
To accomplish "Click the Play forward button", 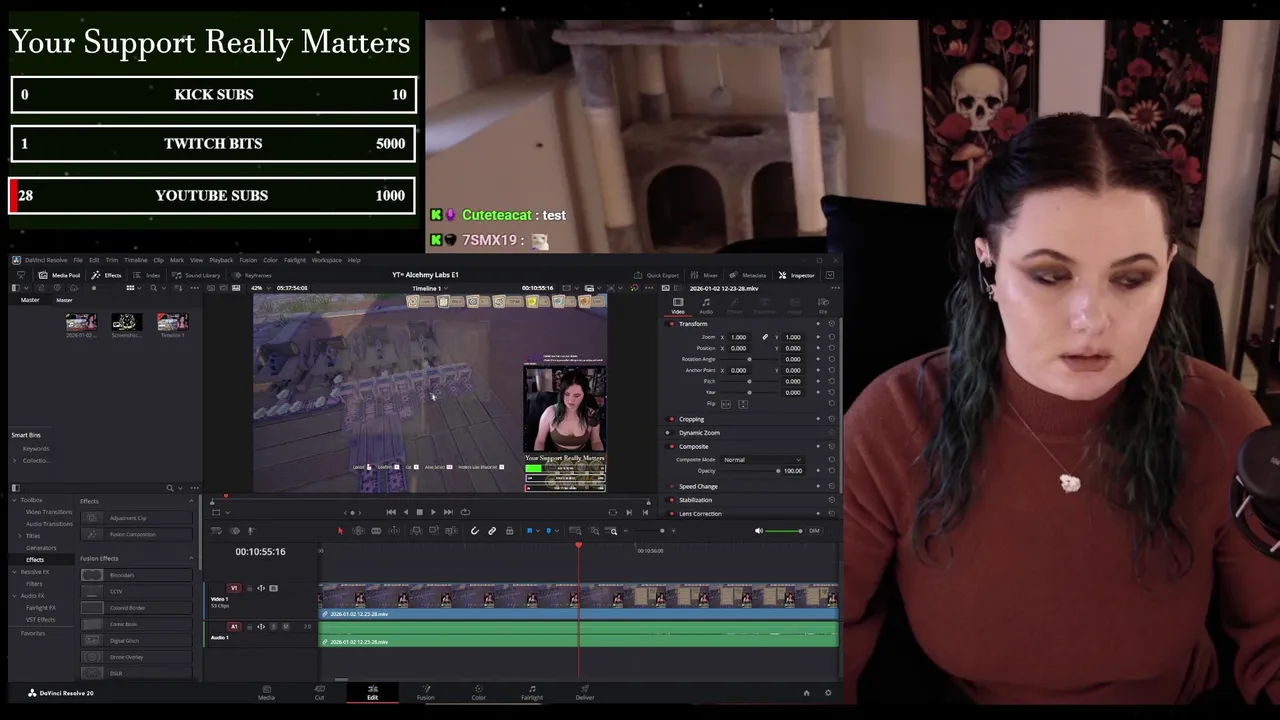I will 433,512.
